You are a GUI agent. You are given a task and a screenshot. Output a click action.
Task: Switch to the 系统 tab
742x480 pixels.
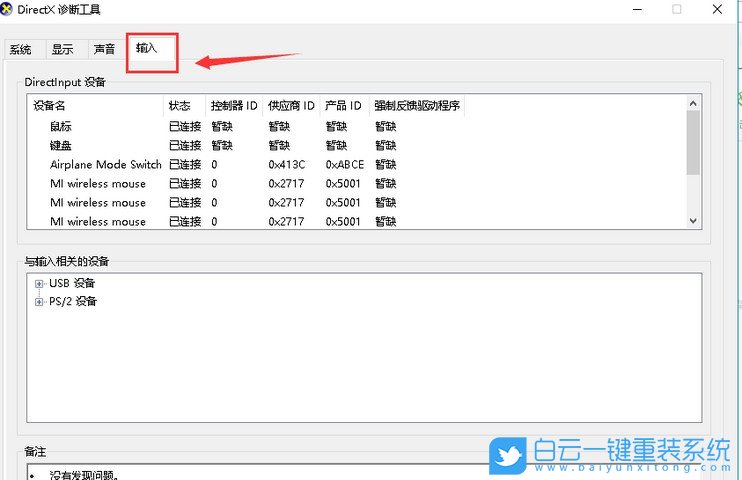(x=20, y=49)
